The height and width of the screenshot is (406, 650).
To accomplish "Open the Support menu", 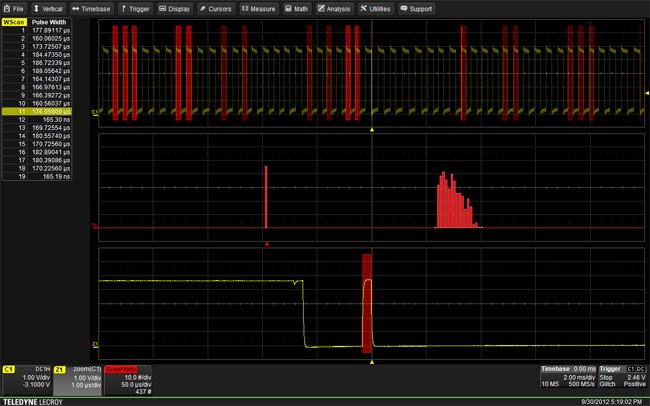I will coord(416,8).
